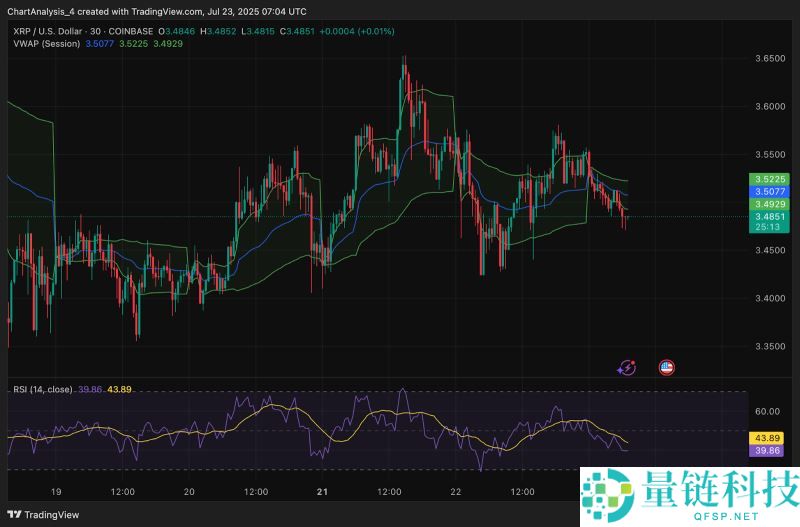Viewport: 800px width, 527px height.
Task: Click the 21 date marker on time axis
Action: point(323,492)
